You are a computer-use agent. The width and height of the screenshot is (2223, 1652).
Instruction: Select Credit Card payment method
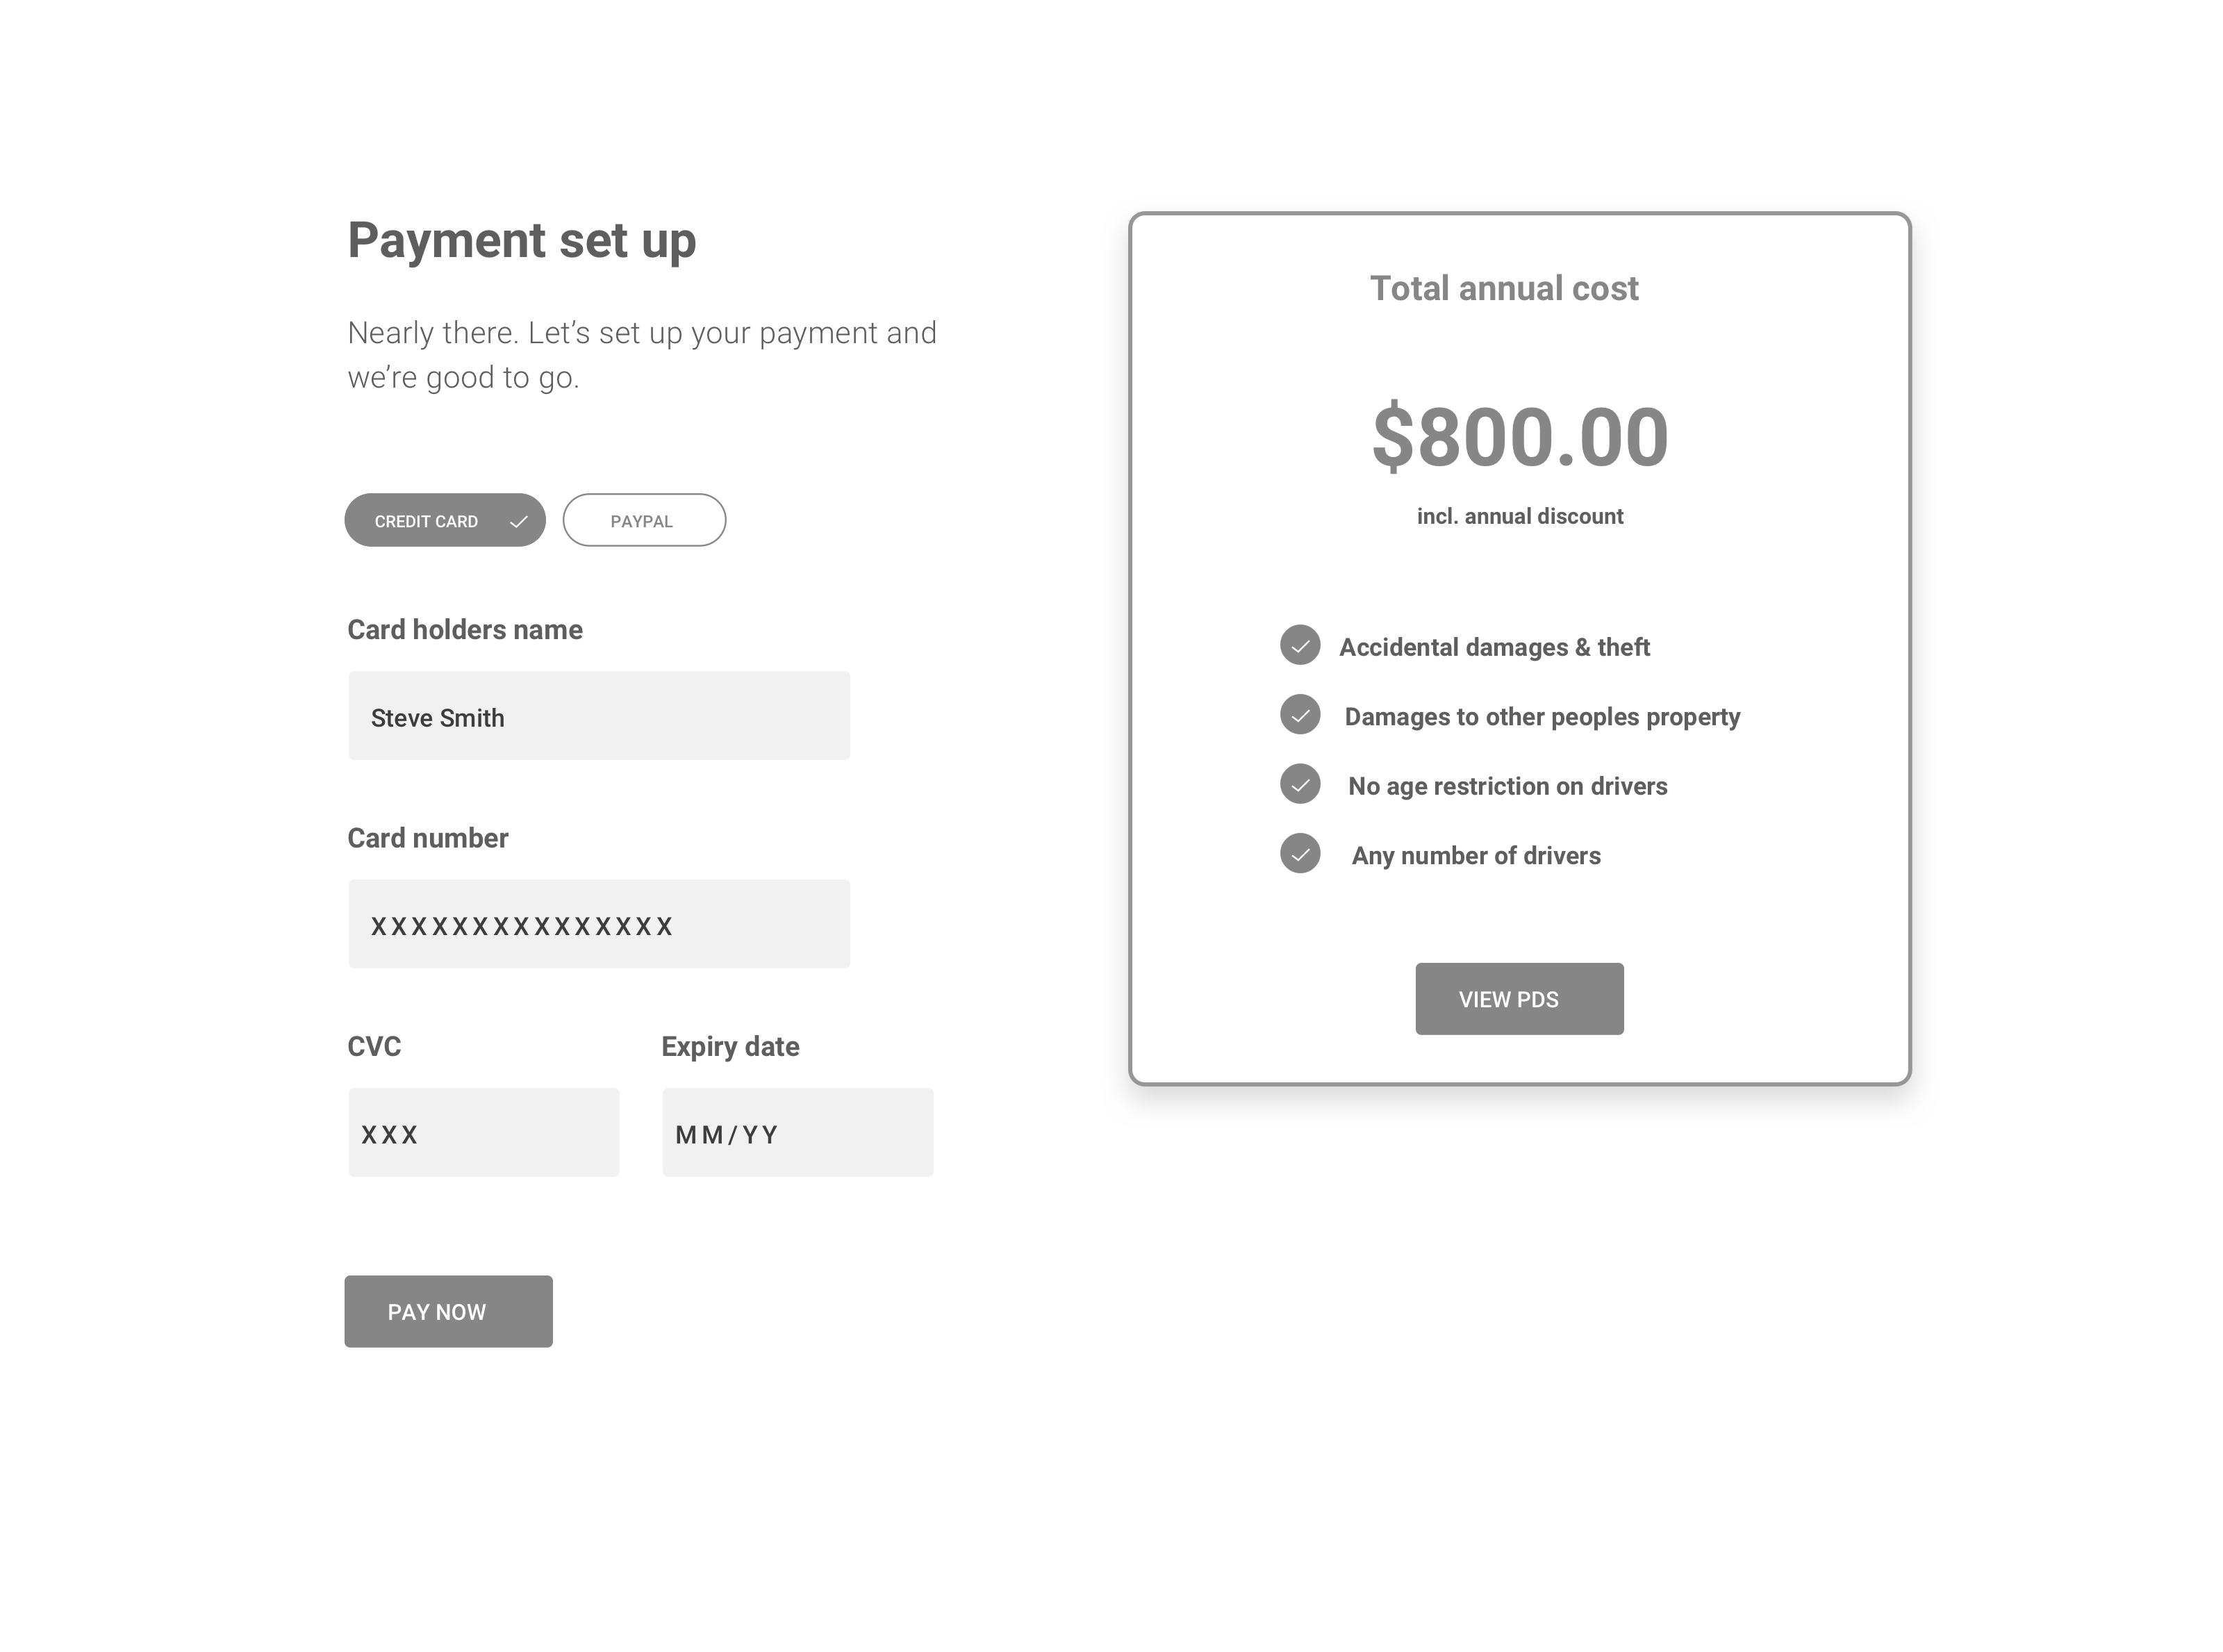tap(445, 520)
